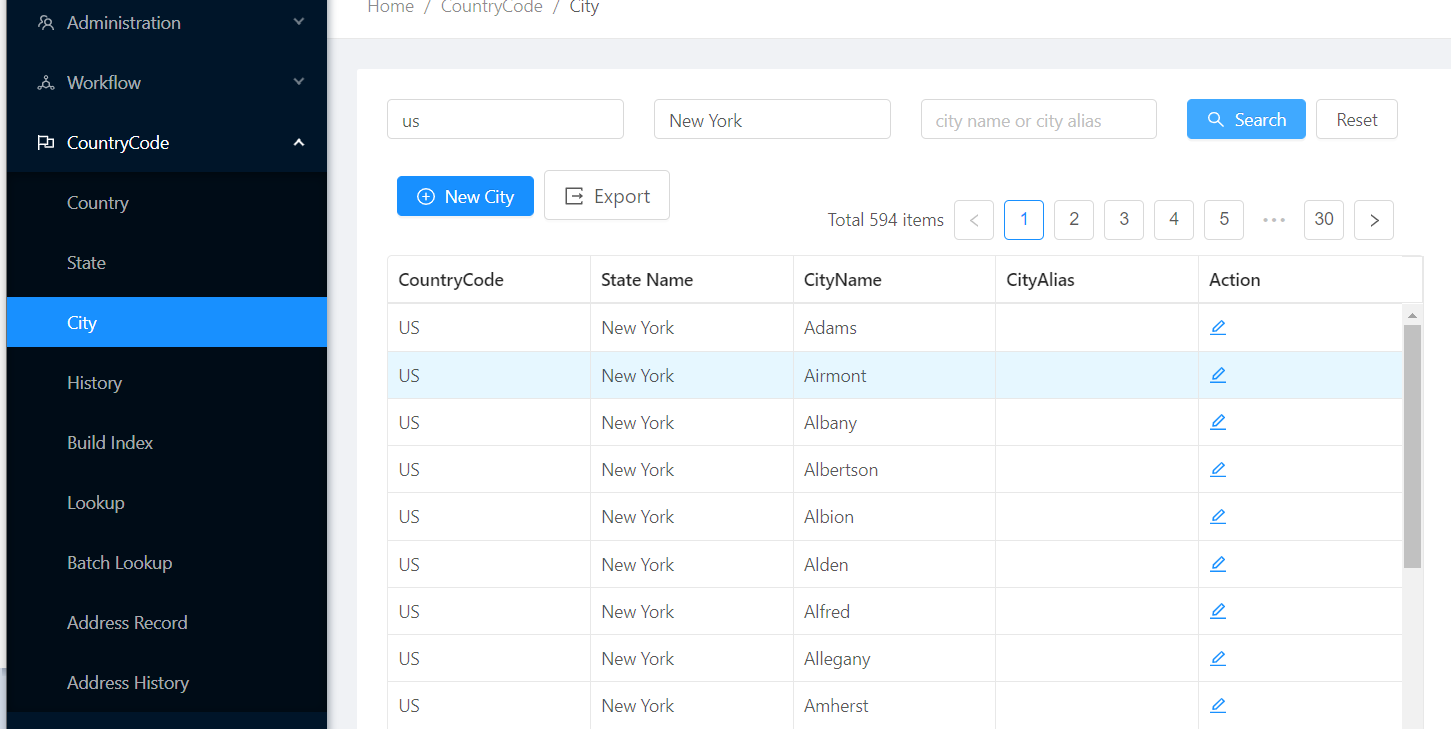Viewport: 1451px width, 729px height.
Task: Click the edit pencil icon for Albany
Action: pyautogui.click(x=1217, y=422)
